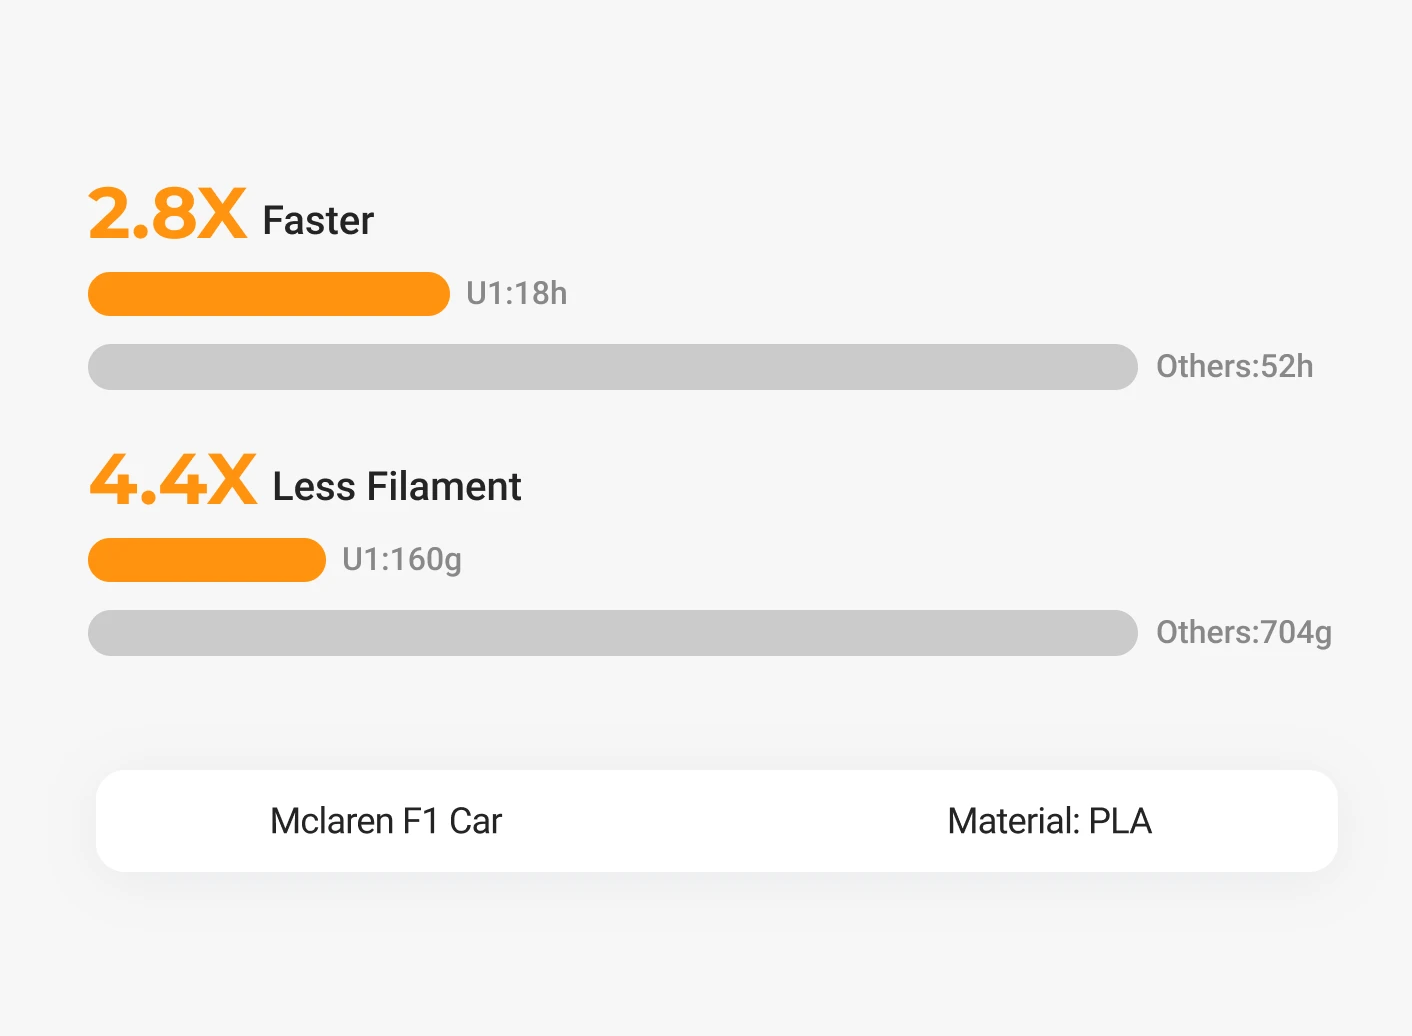Click the Faster label

[318, 221]
